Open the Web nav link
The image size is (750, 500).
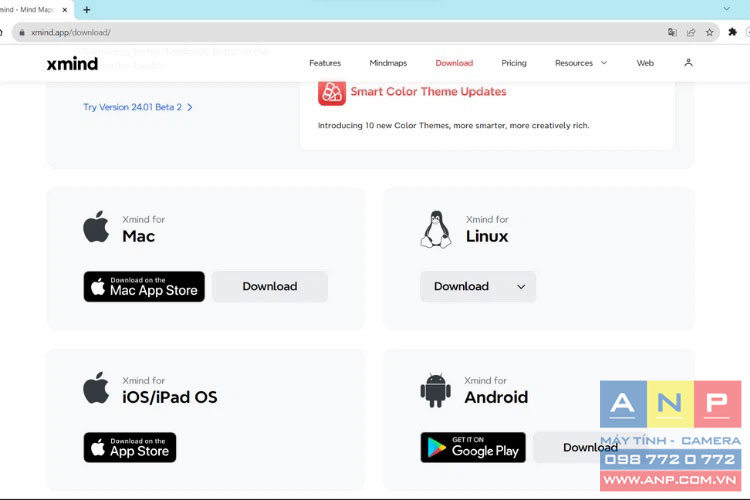[645, 63]
